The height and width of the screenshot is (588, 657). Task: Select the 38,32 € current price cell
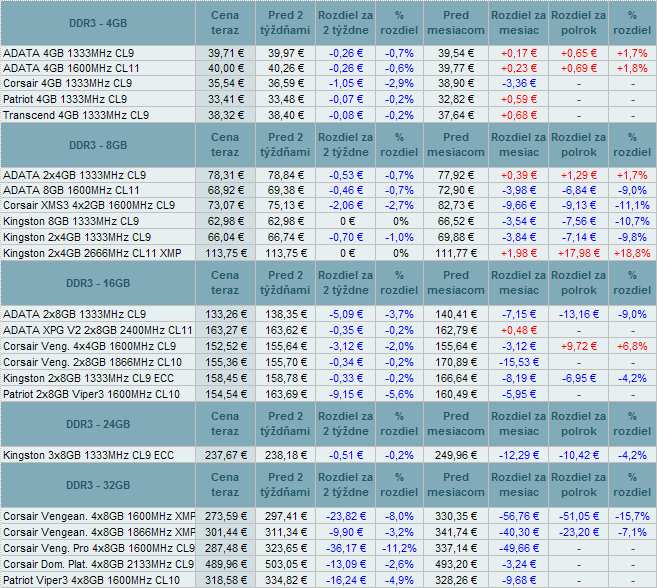pyautogui.click(x=226, y=115)
